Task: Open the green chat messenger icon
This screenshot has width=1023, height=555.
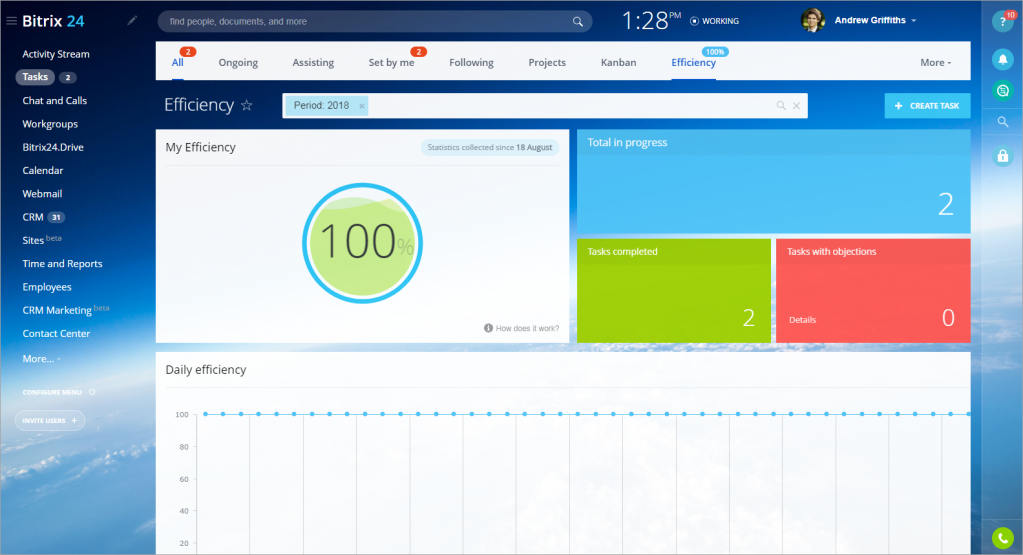Action: coord(1003,91)
